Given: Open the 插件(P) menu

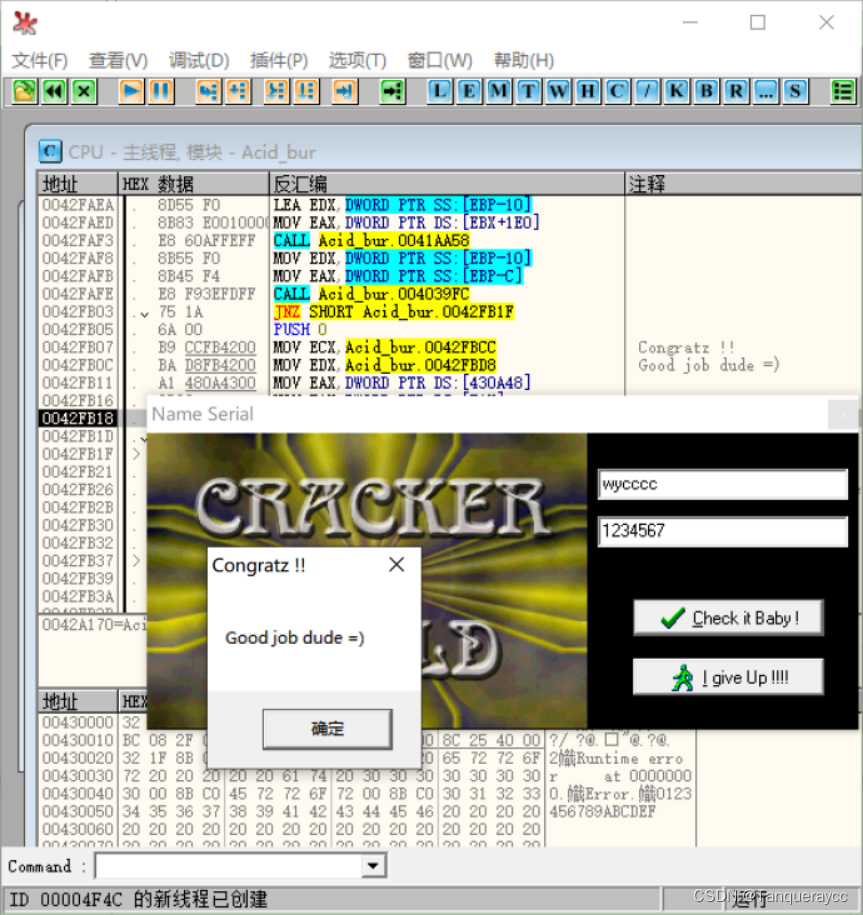Looking at the screenshot, I should click(277, 60).
